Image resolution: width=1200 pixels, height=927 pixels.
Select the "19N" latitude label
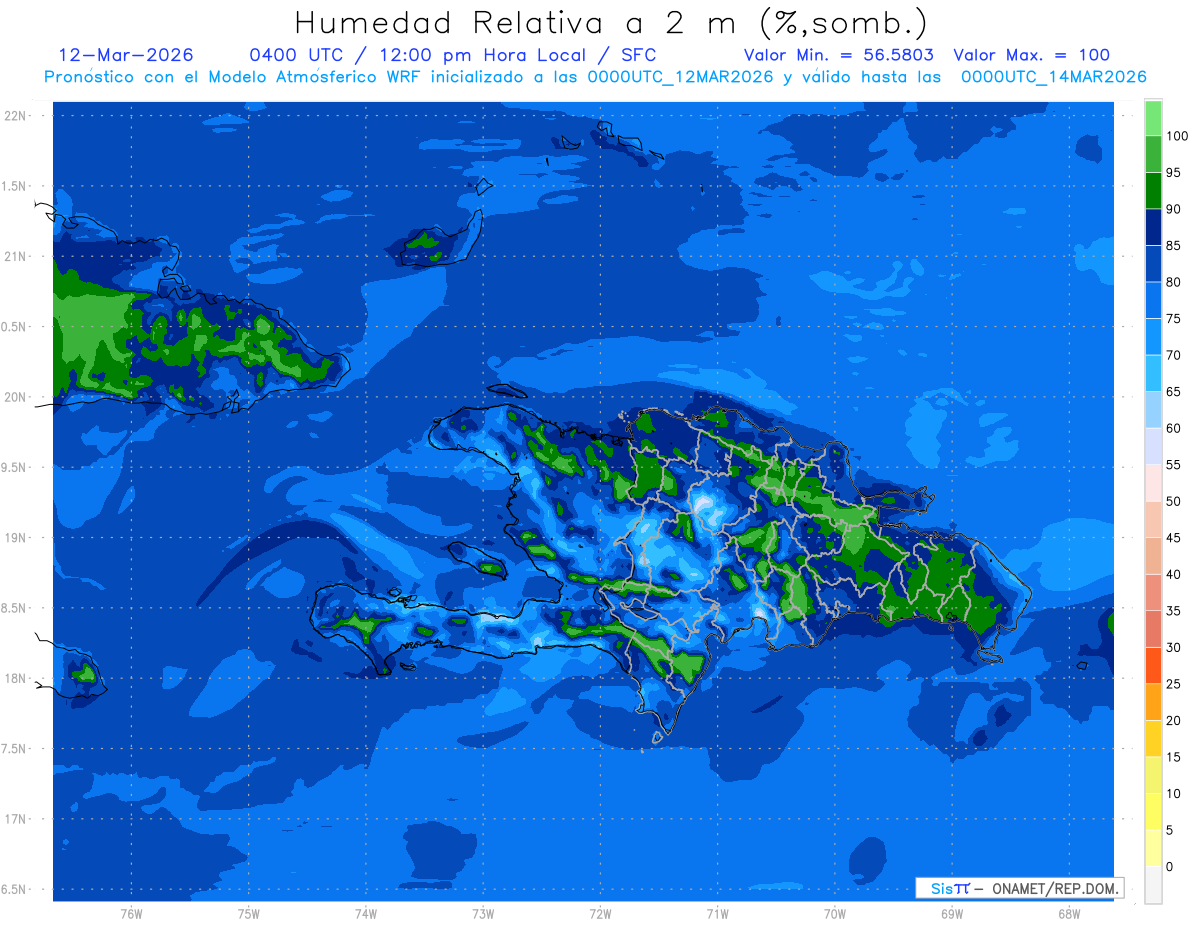[x=16, y=538]
